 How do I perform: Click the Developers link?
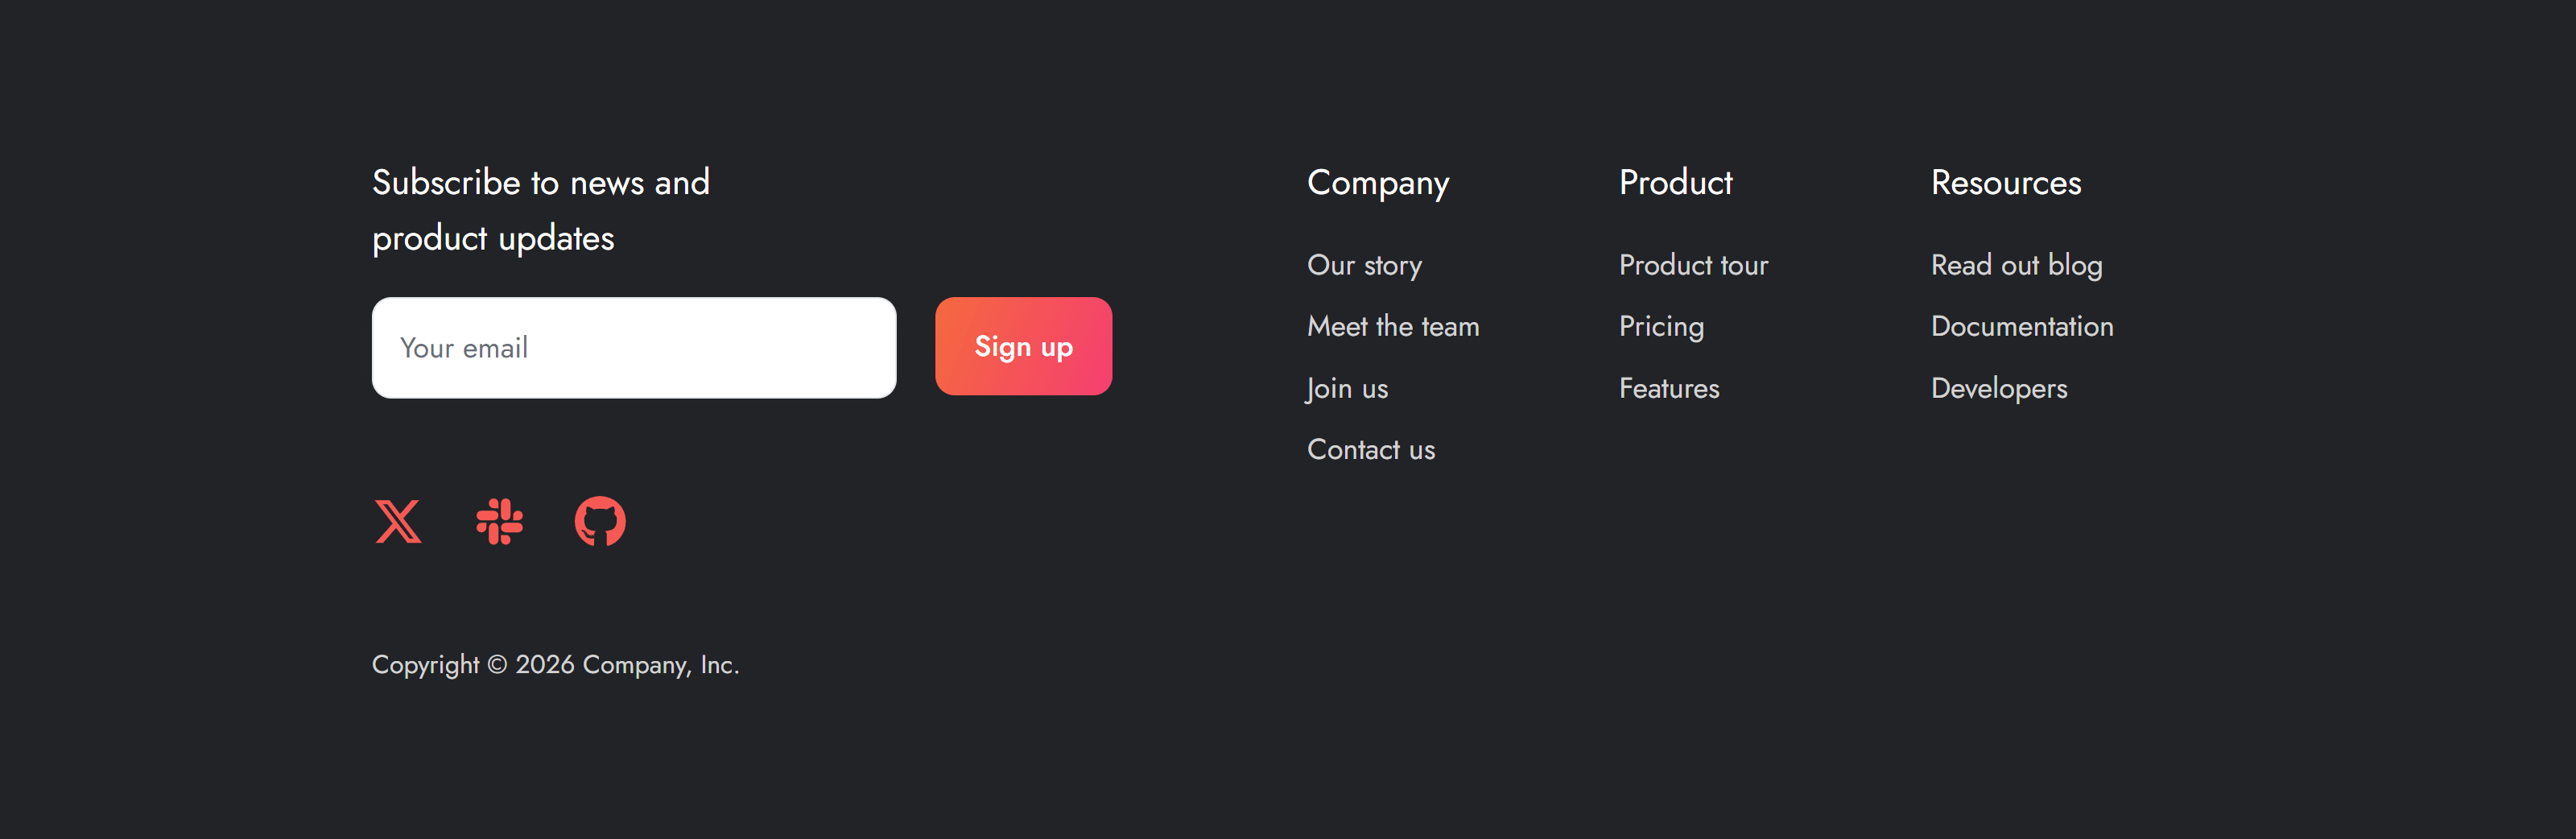(x=1998, y=388)
